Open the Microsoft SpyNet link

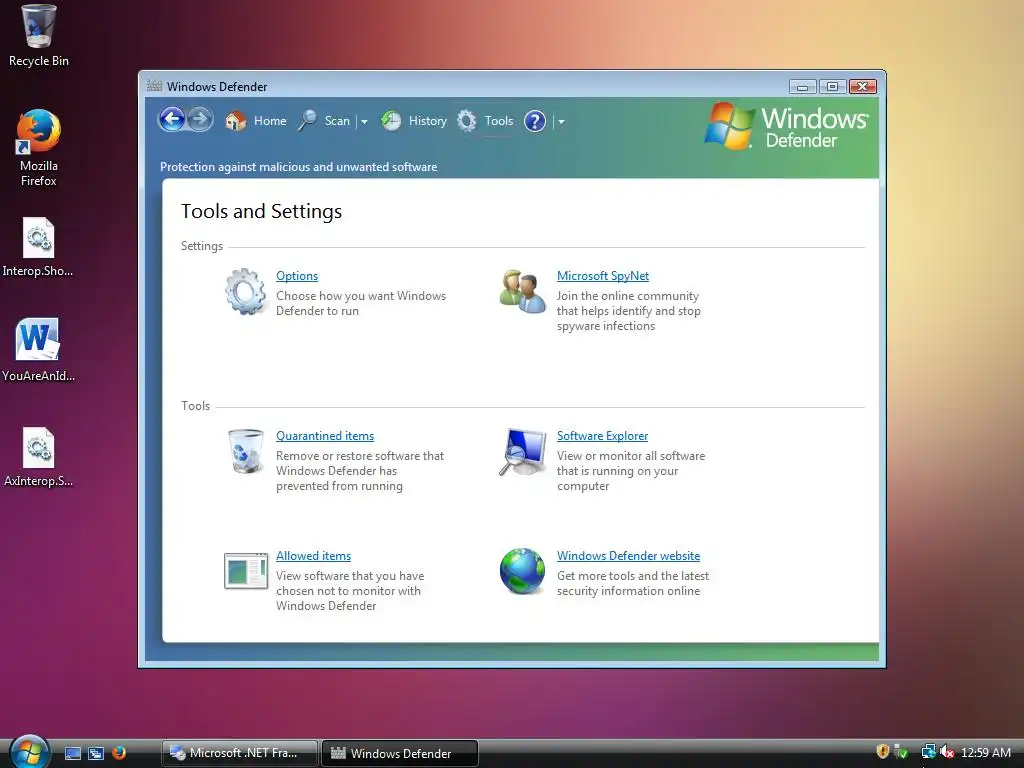(603, 276)
